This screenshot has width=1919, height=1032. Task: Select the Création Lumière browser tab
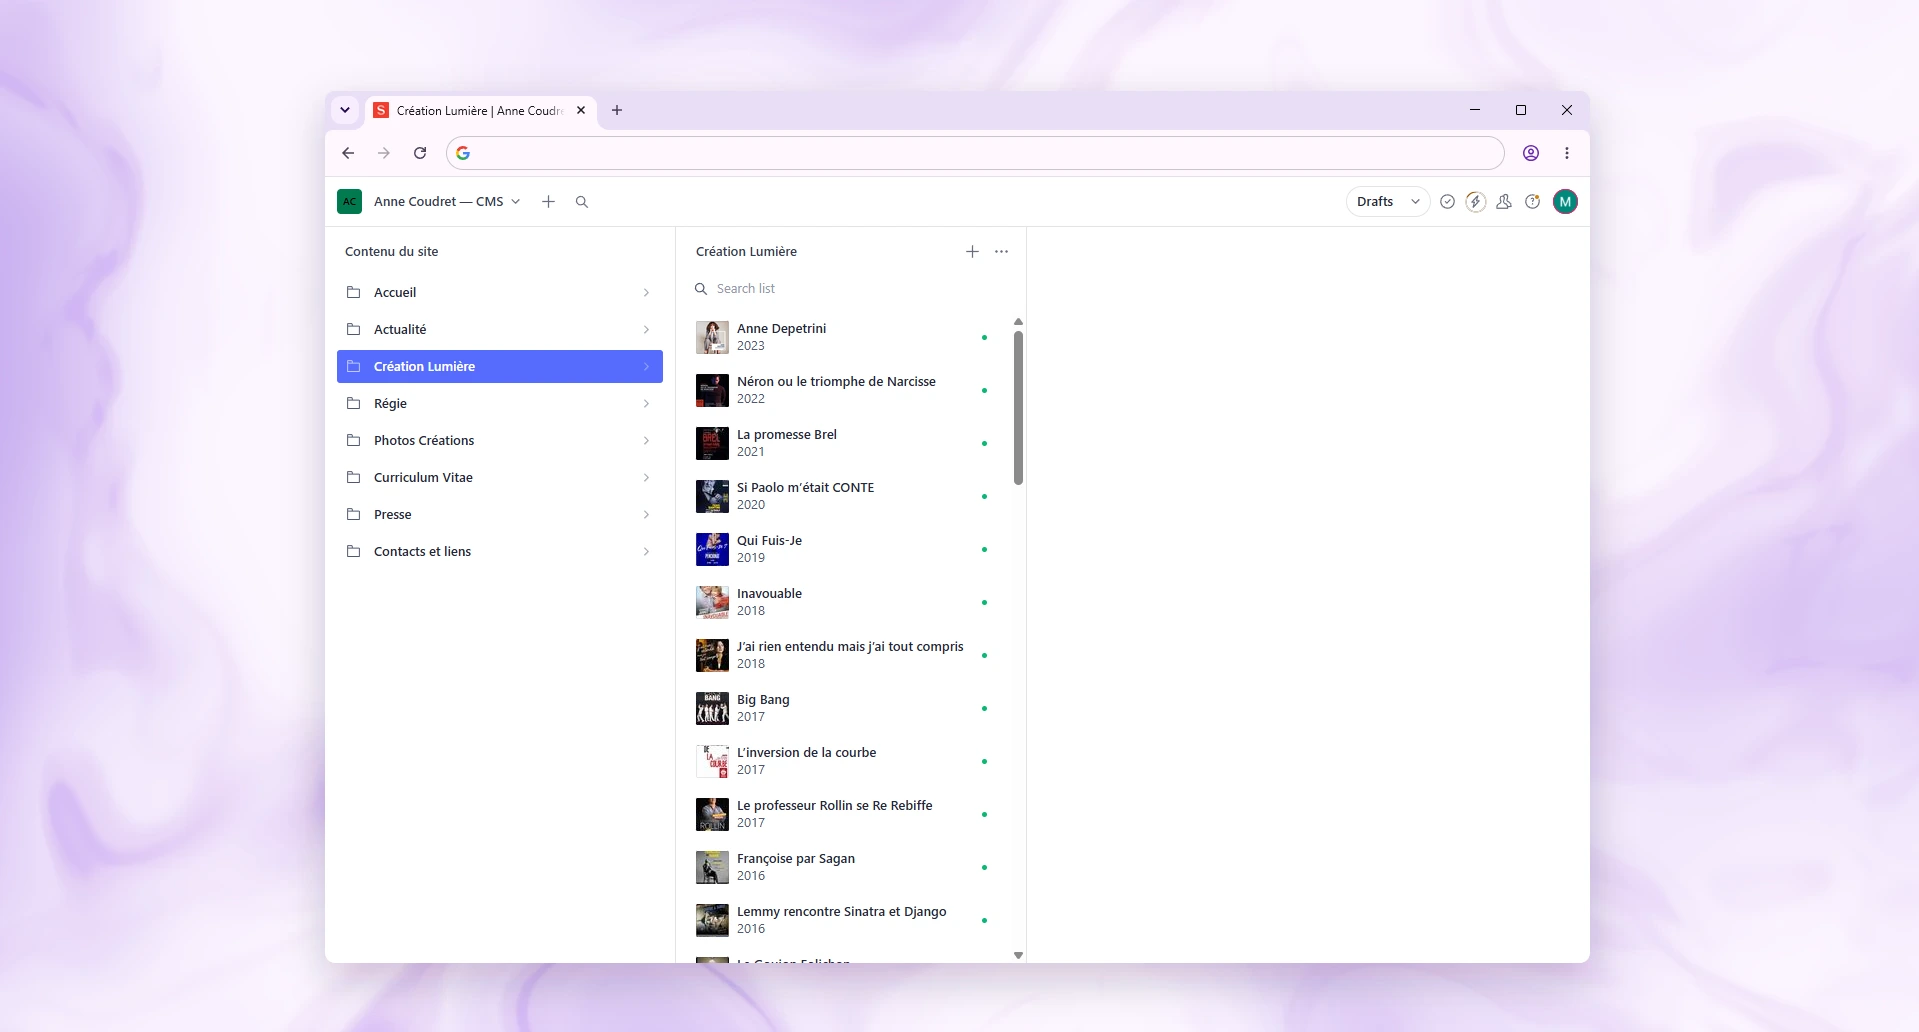pos(480,111)
